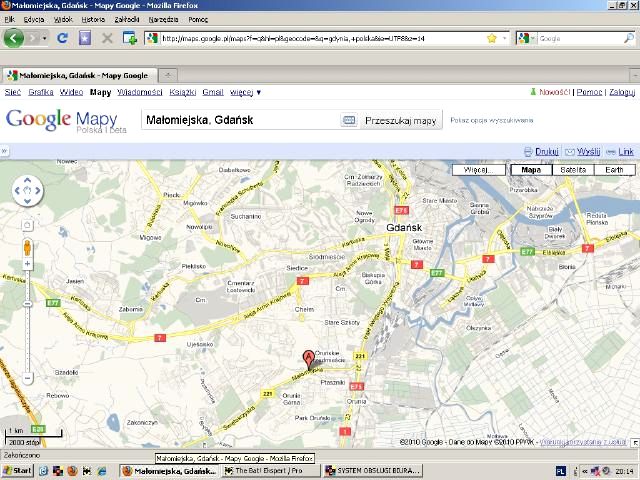Expand the Więcej... map layers dropdown
Screen dimensions: 640x480
[x=478, y=170]
